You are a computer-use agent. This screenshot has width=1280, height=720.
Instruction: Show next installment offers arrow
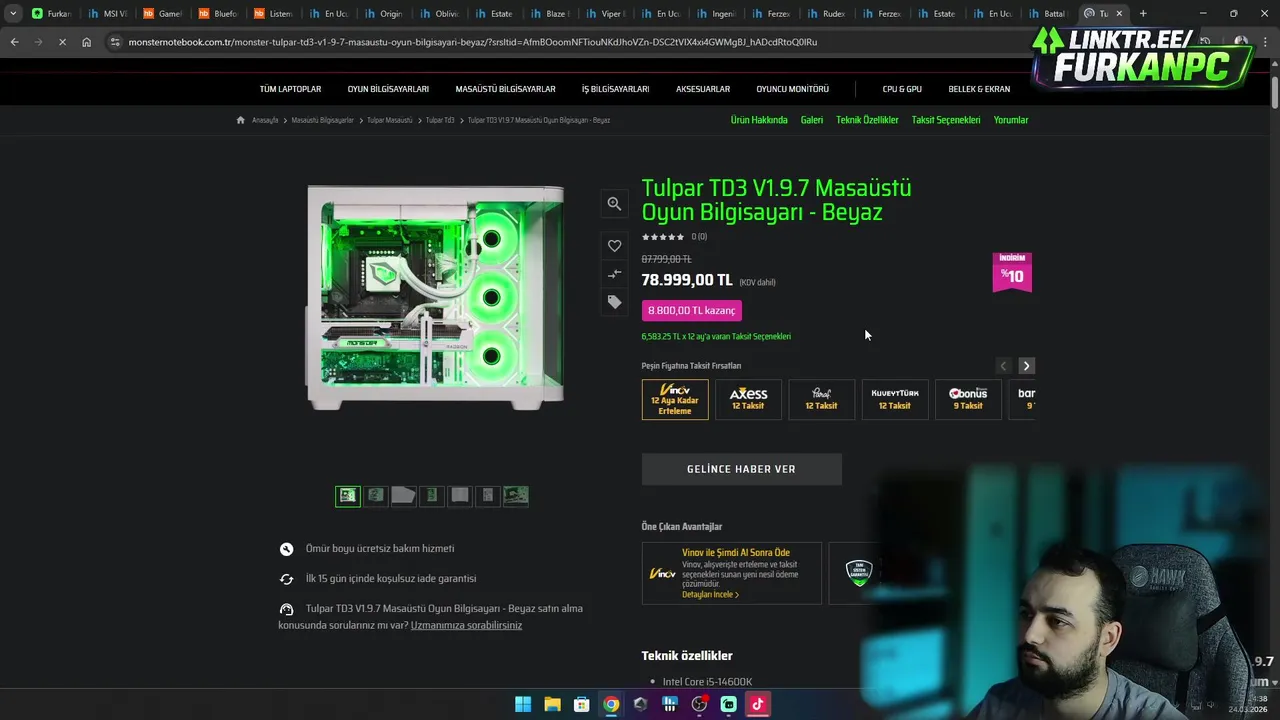(x=1026, y=366)
